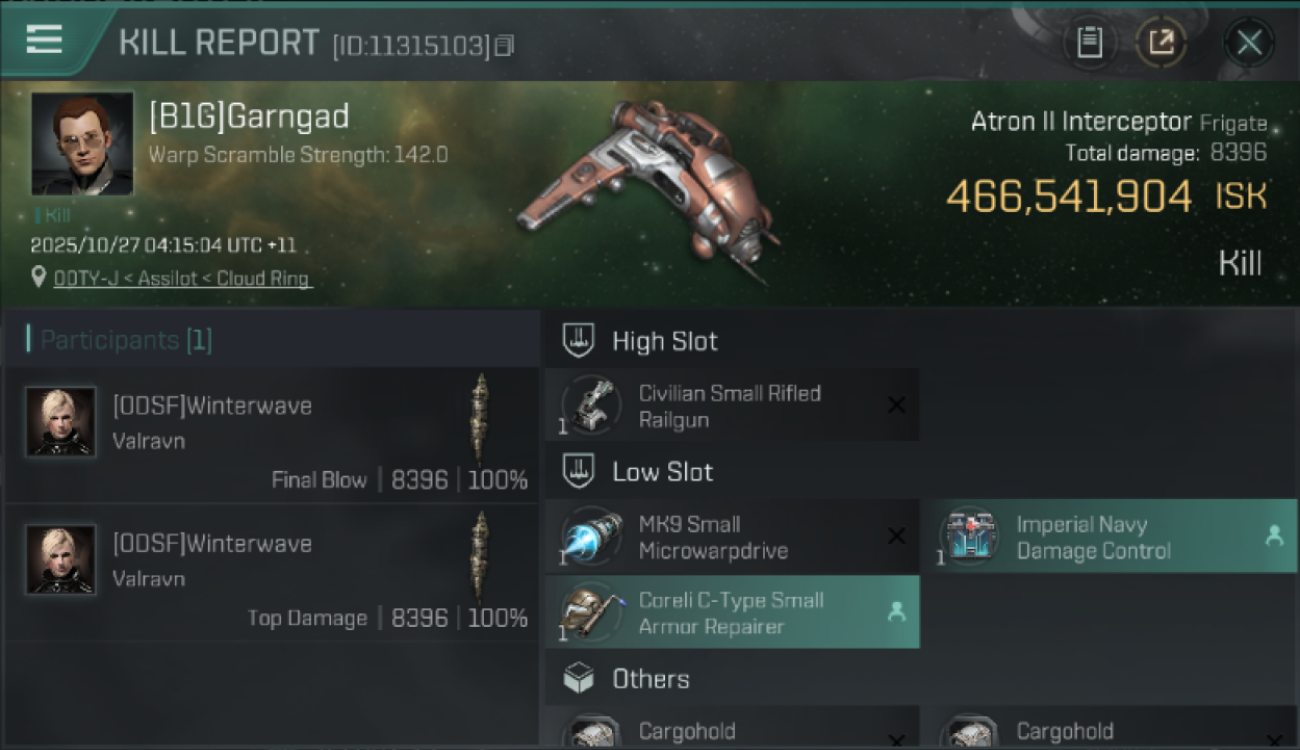This screenshot has height=750, width=1300.
Task: Select the Civilian Small Rifled Railgun icon
Action: (x=591, y=405)
